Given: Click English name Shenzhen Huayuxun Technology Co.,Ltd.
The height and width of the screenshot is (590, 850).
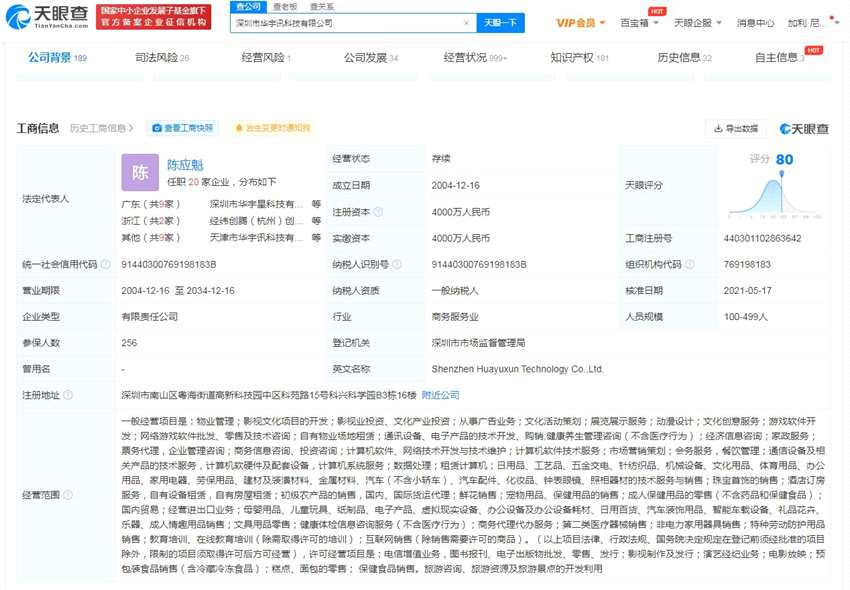Looking at the screenshot, I should tap(517, 369).
